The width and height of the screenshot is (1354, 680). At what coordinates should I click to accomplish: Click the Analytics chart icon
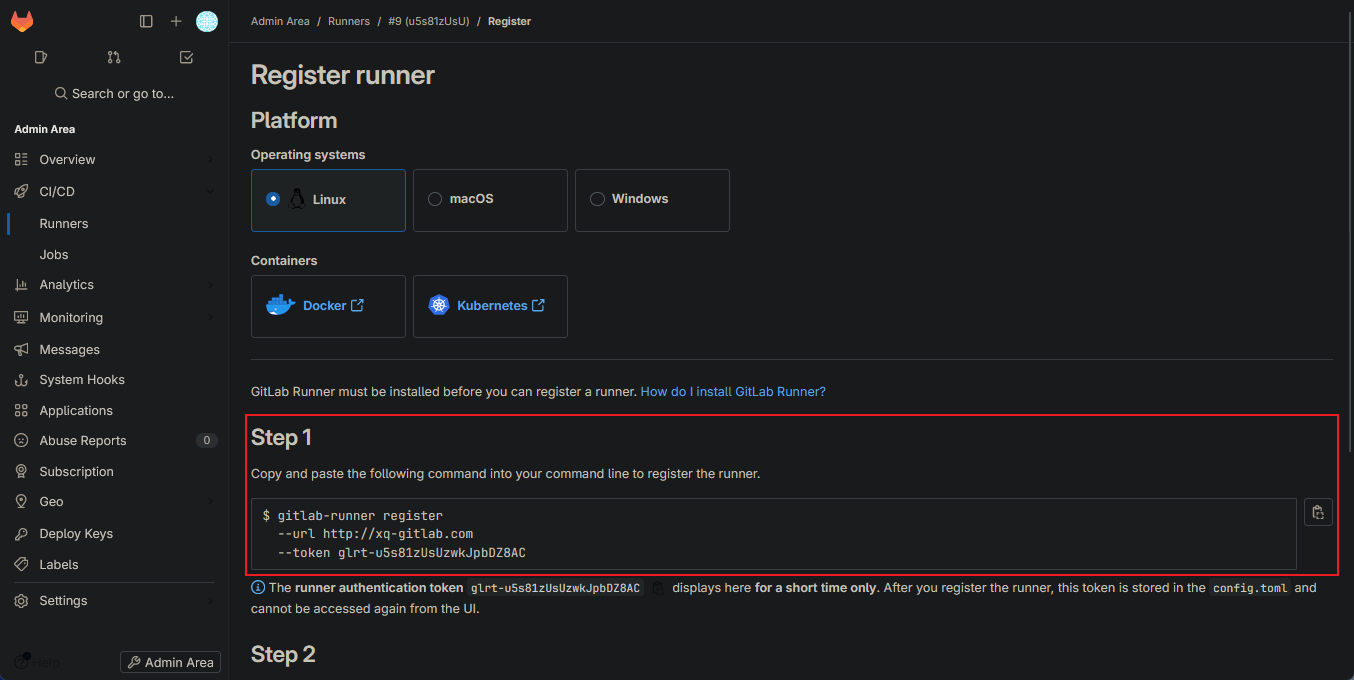click(21, 285)
